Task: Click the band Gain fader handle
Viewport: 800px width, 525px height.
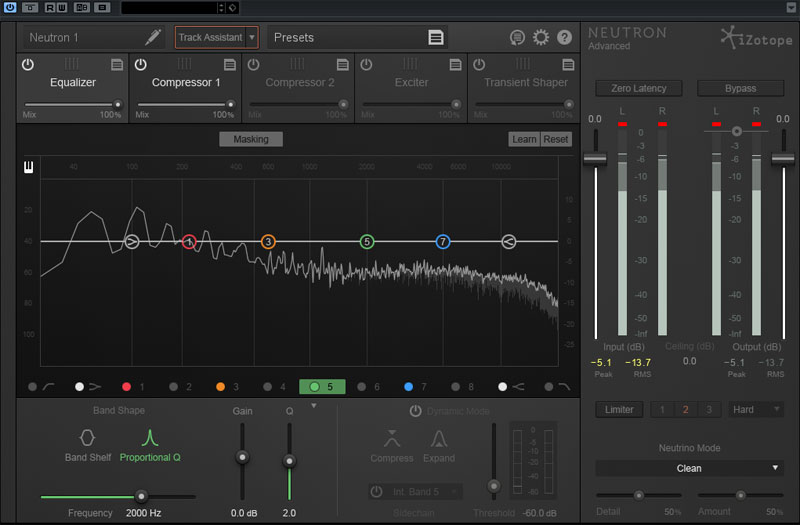Action: (x=242, y=457)
